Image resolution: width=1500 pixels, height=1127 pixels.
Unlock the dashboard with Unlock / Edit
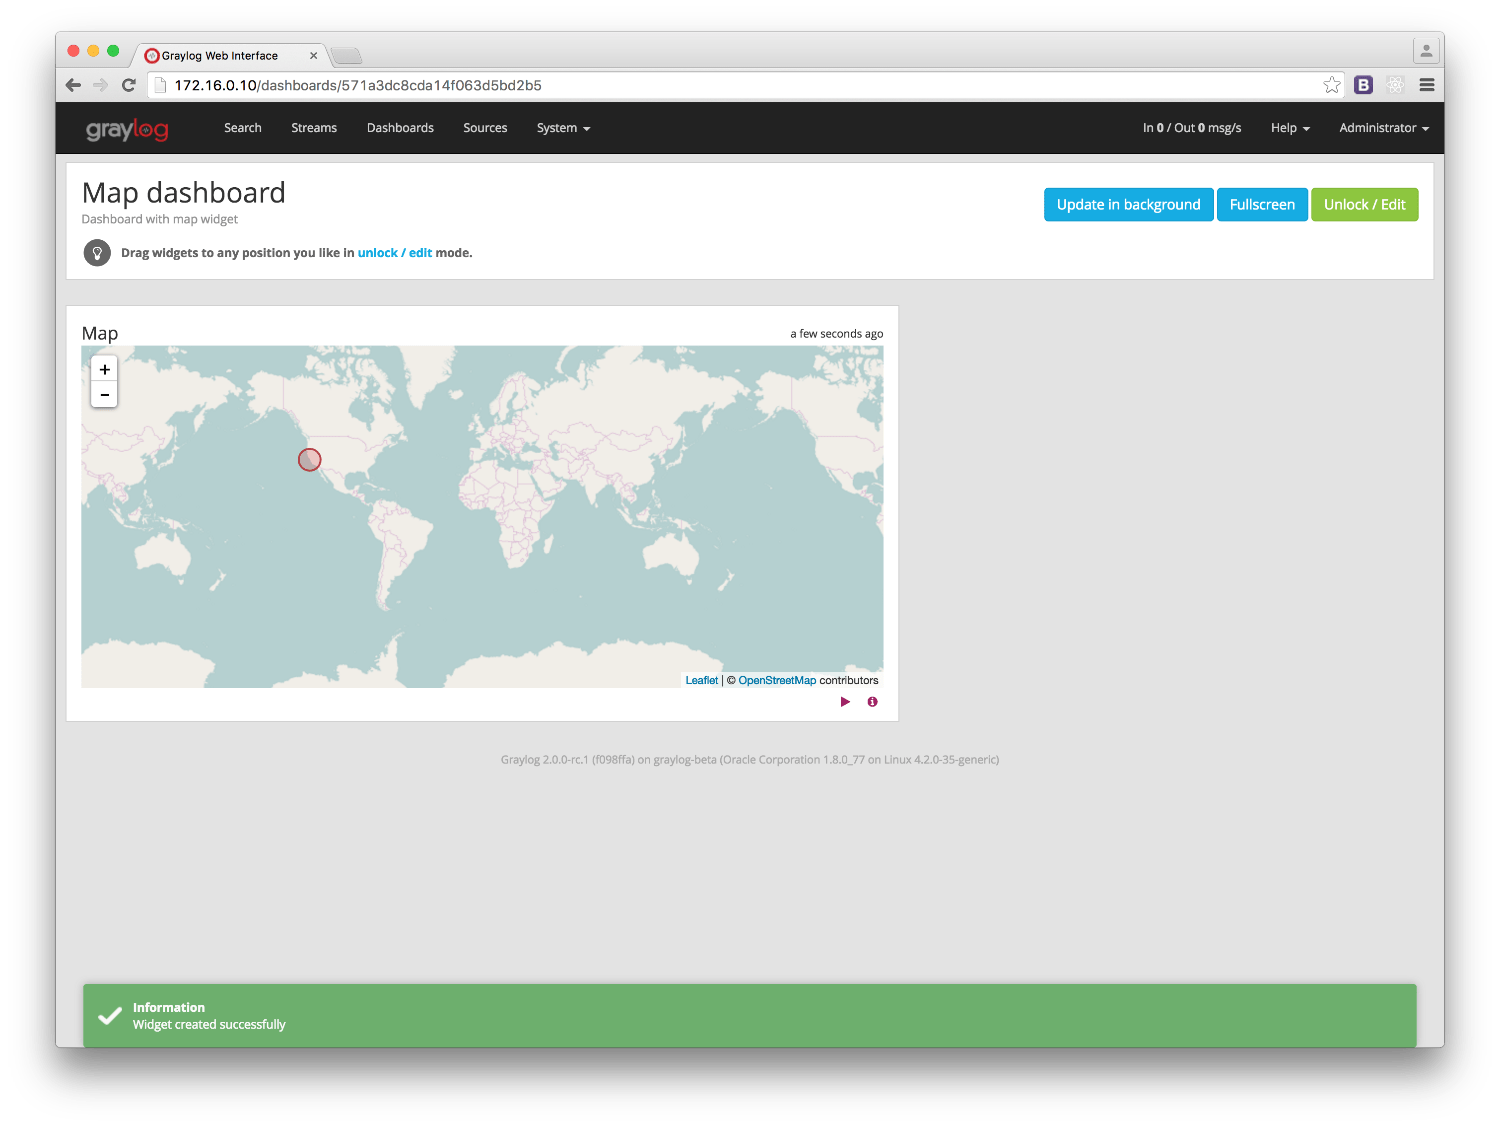[1364, 204]
